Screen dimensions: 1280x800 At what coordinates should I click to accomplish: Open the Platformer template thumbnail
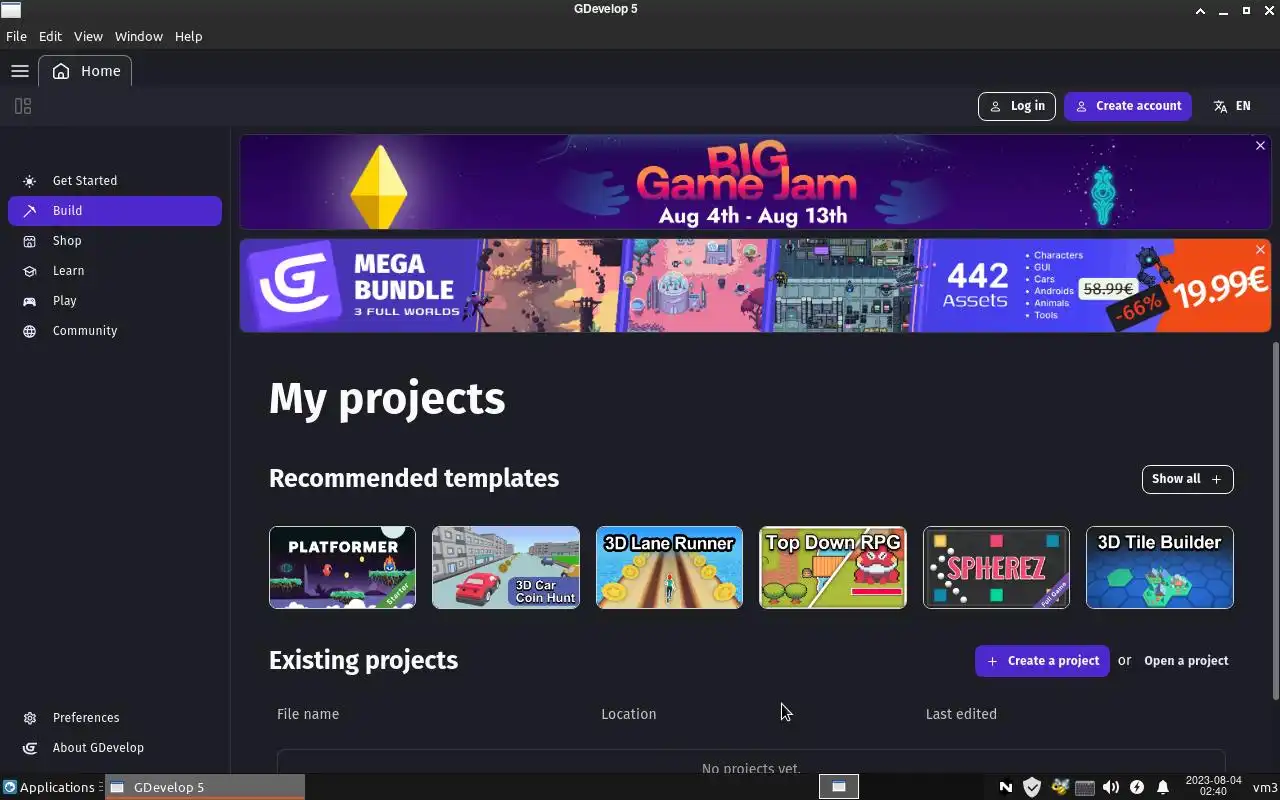pos(342,567)
